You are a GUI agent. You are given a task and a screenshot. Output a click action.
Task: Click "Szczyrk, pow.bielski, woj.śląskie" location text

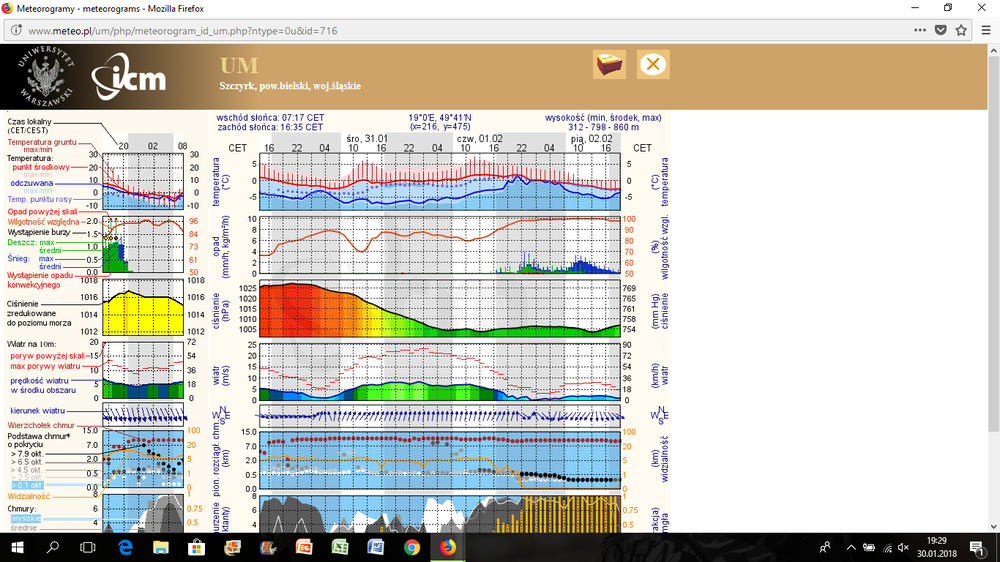[290, 86]
